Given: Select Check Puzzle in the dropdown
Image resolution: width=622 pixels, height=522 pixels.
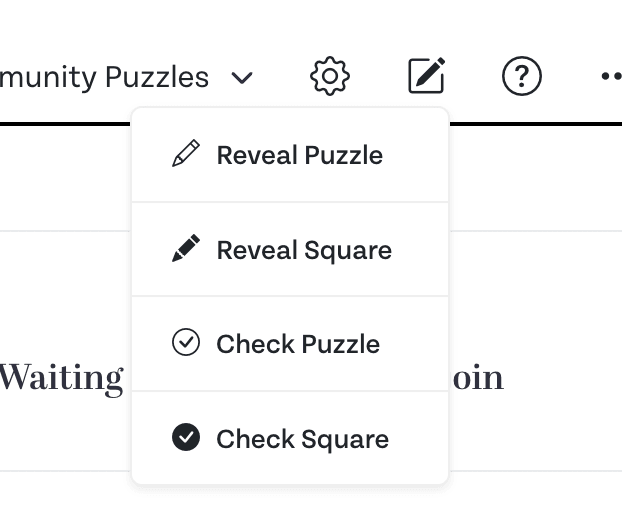Looking at the screenshot, I should point(290,344).
